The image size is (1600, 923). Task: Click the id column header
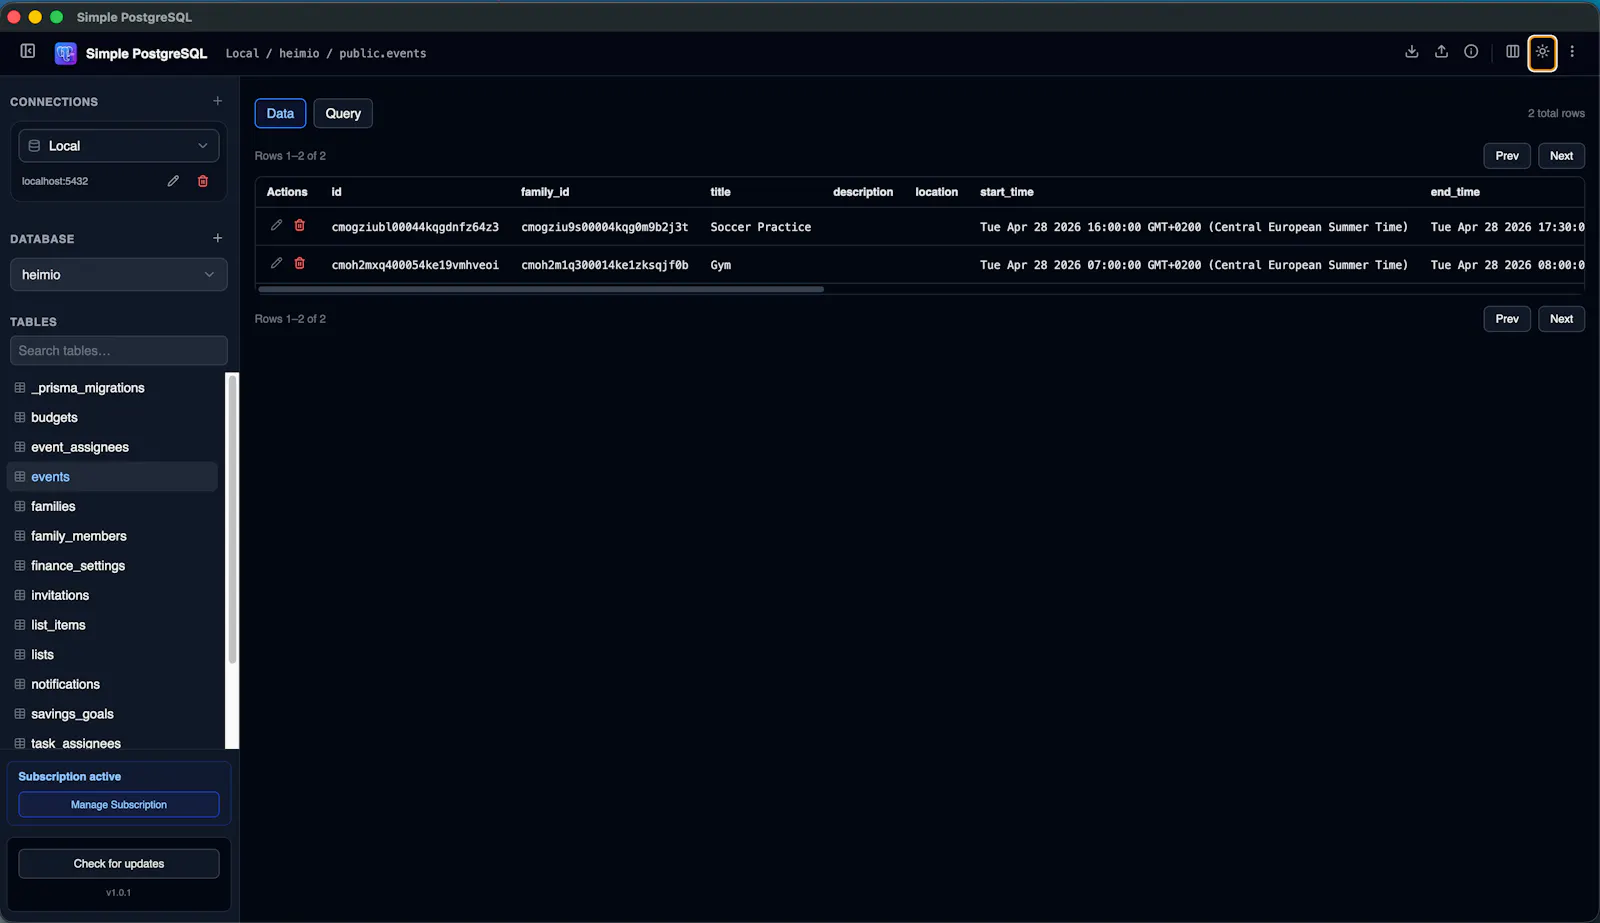click(337, 192)
